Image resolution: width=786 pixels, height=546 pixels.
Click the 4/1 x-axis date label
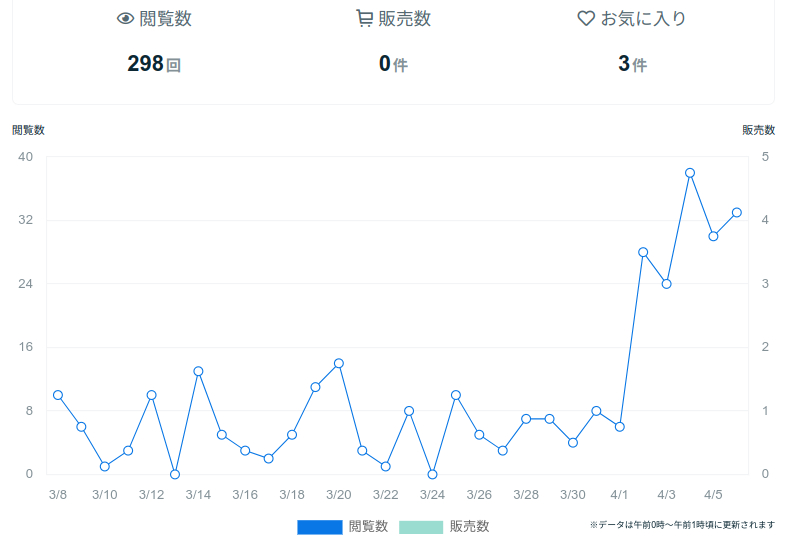(620, 495)
